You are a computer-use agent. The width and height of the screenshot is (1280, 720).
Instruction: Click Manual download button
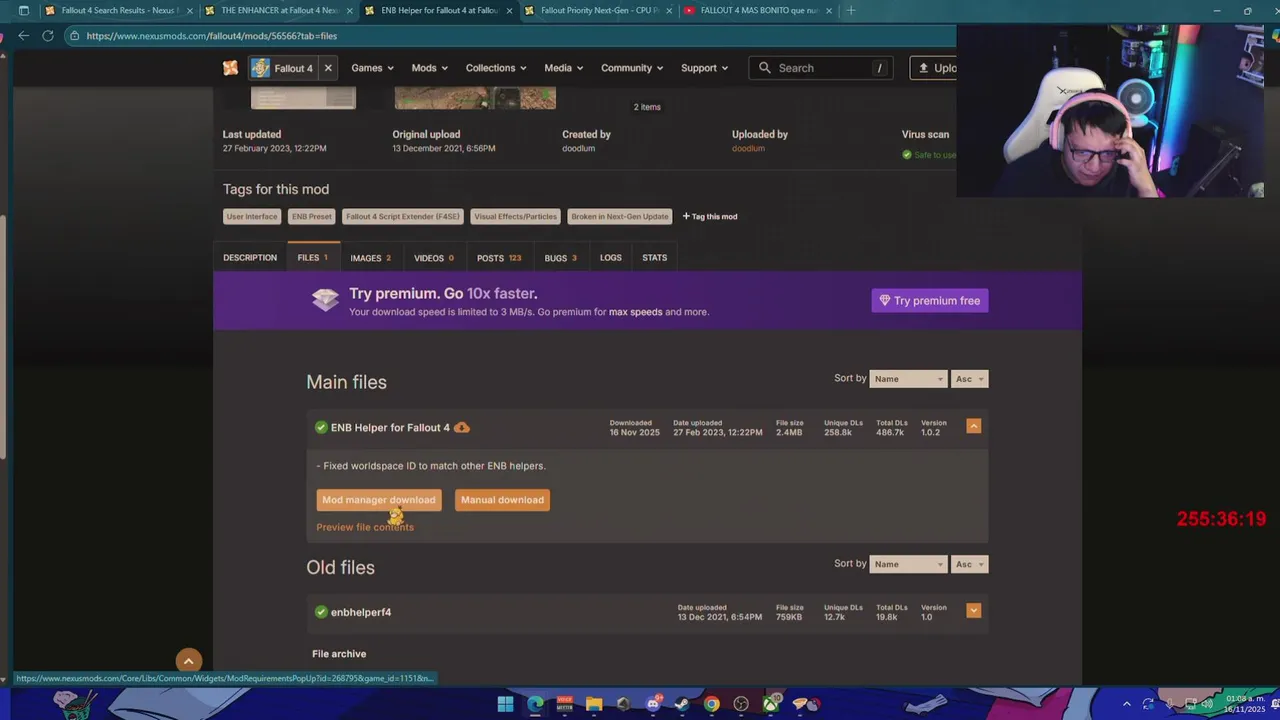pos(502,500)
